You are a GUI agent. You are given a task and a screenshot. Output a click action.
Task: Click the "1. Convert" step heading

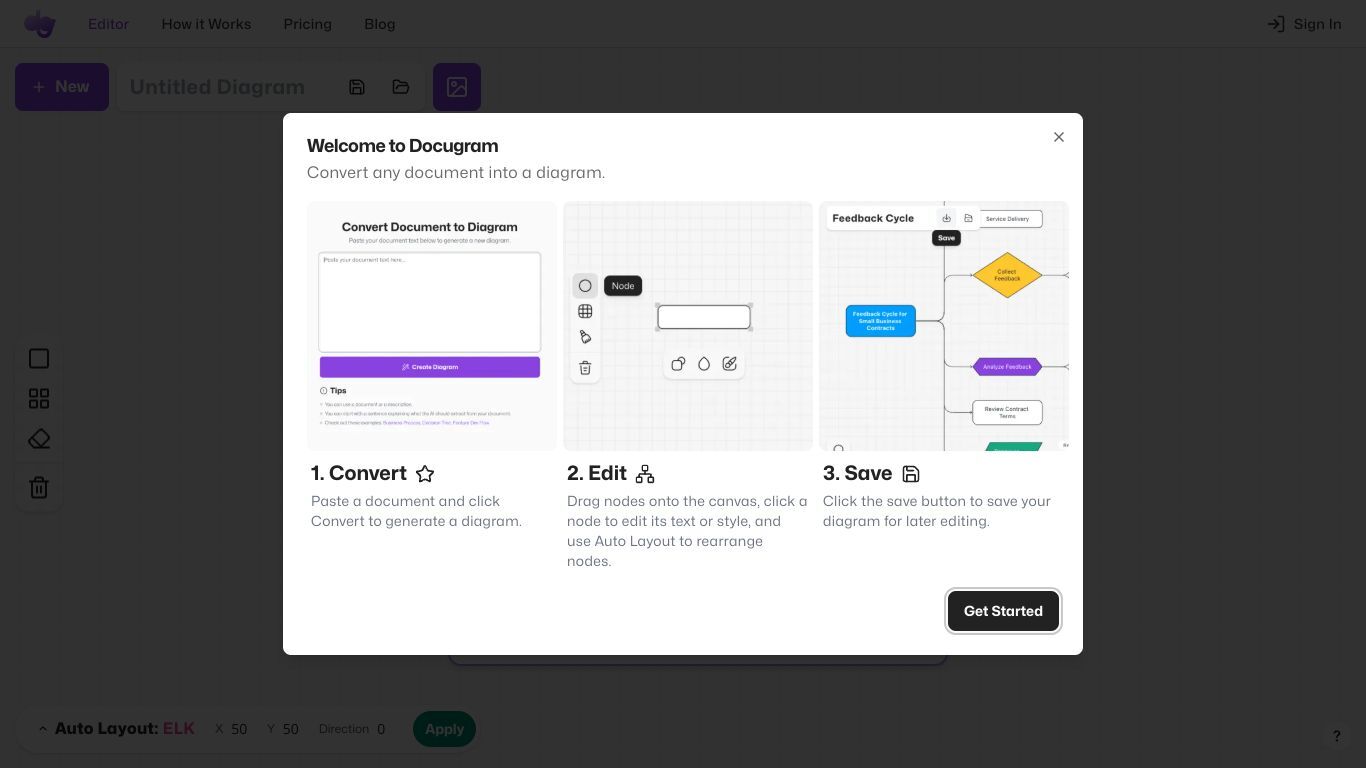359,474
